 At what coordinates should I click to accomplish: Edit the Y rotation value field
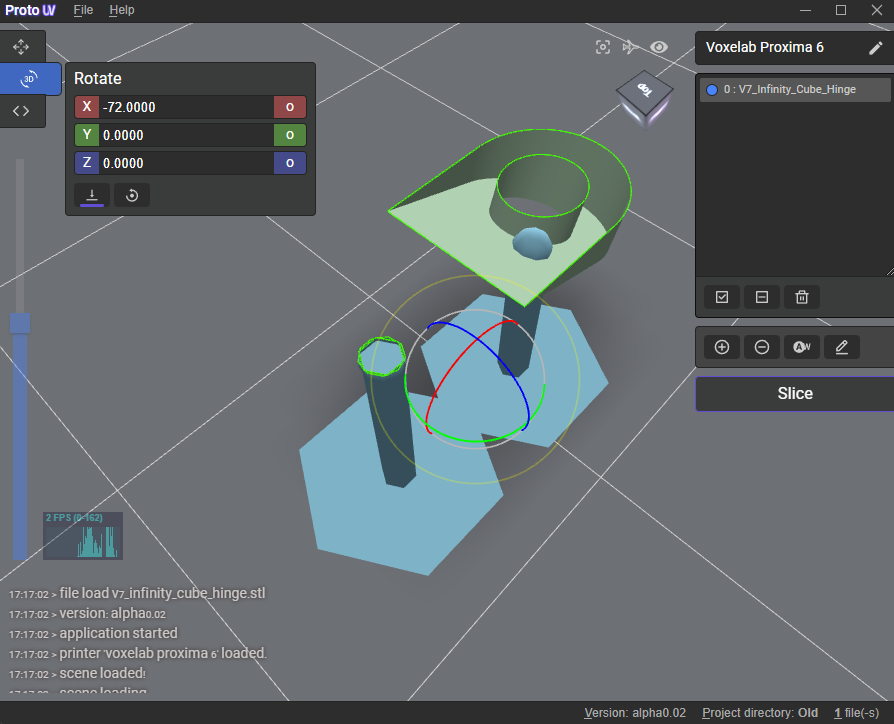click(186, 135)
